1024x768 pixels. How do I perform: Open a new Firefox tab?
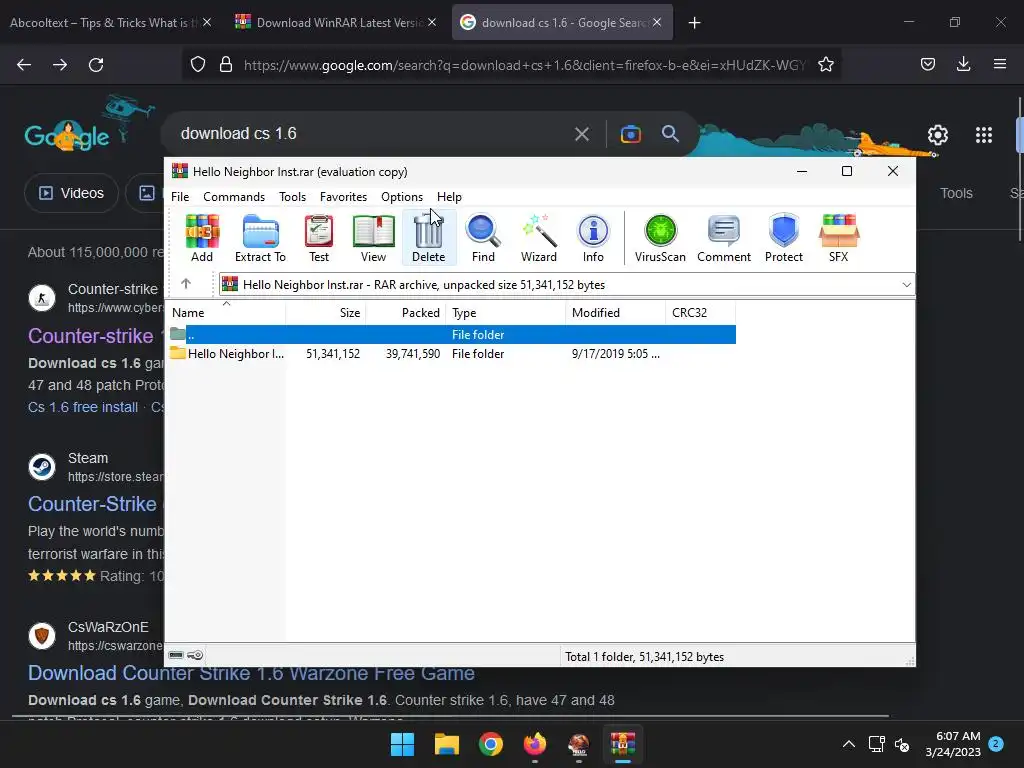(x=694, y=23)
